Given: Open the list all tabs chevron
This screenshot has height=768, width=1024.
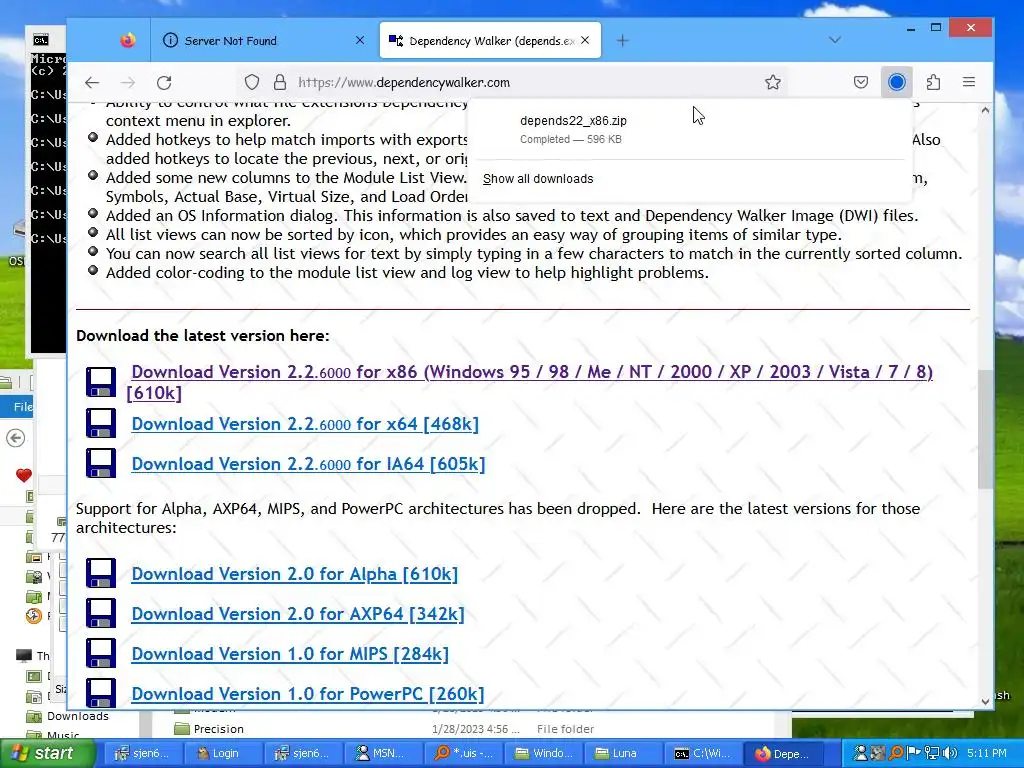Looking at the screenshot, I should [x=835, y=40].
